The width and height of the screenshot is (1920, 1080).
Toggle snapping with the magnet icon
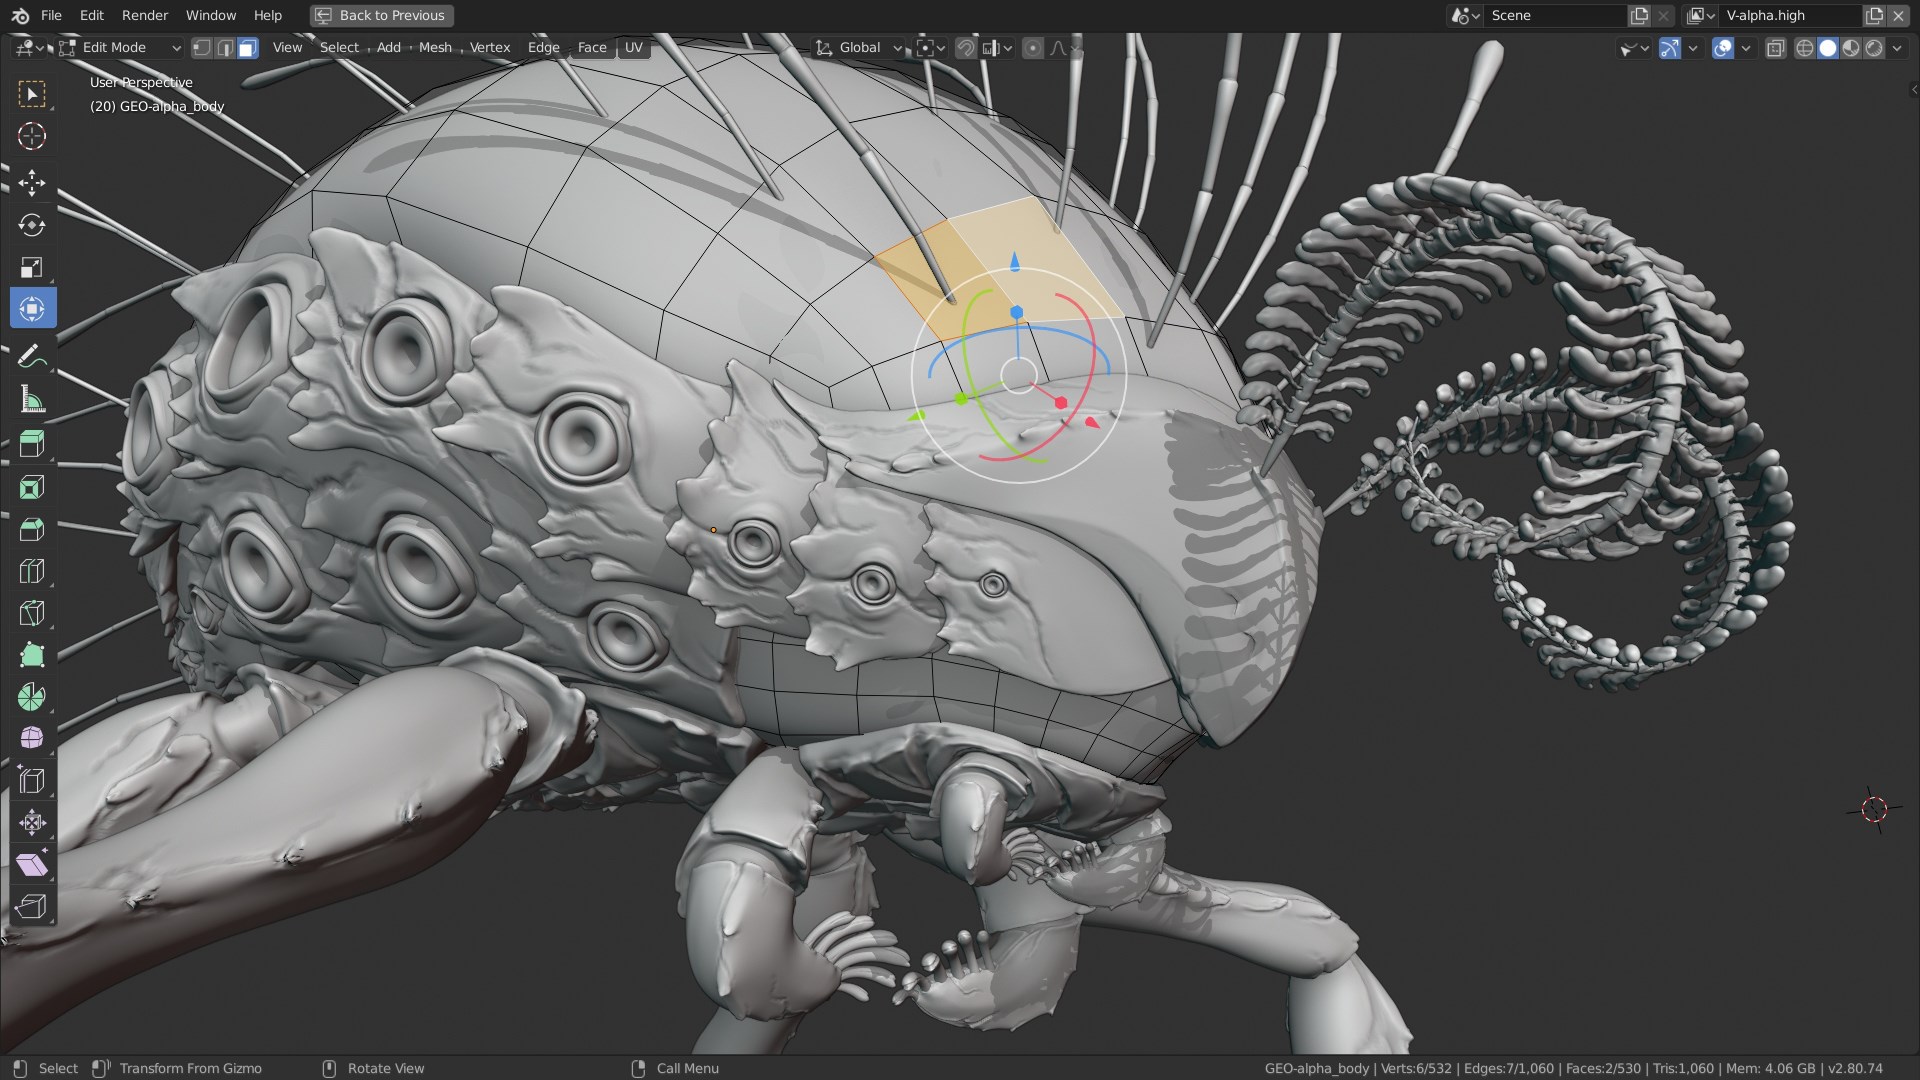click(966, 47)
